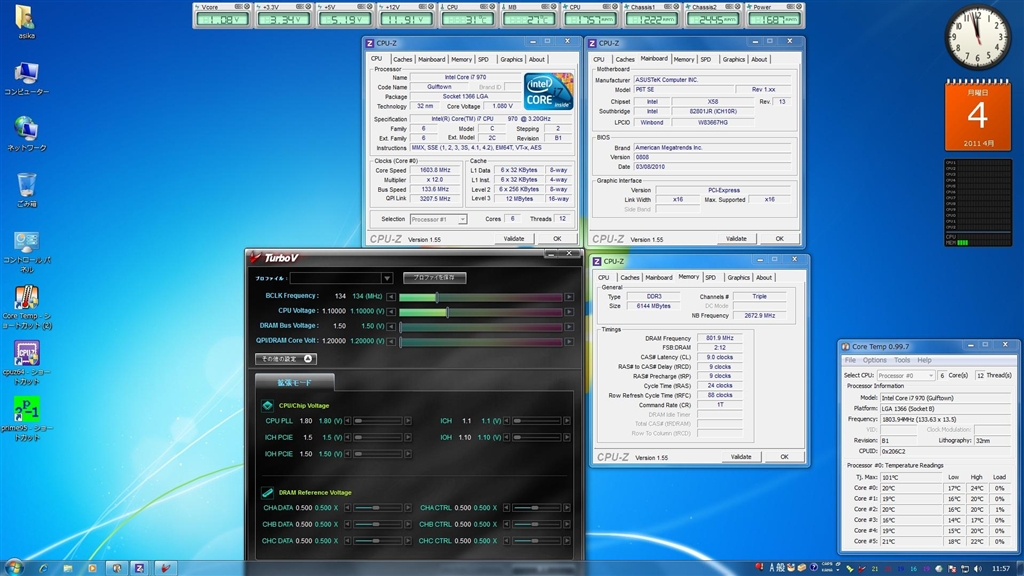This screenshot has width=1024, height=576.
Task: Select the Network desktop icon
Action: pos(26,134)
